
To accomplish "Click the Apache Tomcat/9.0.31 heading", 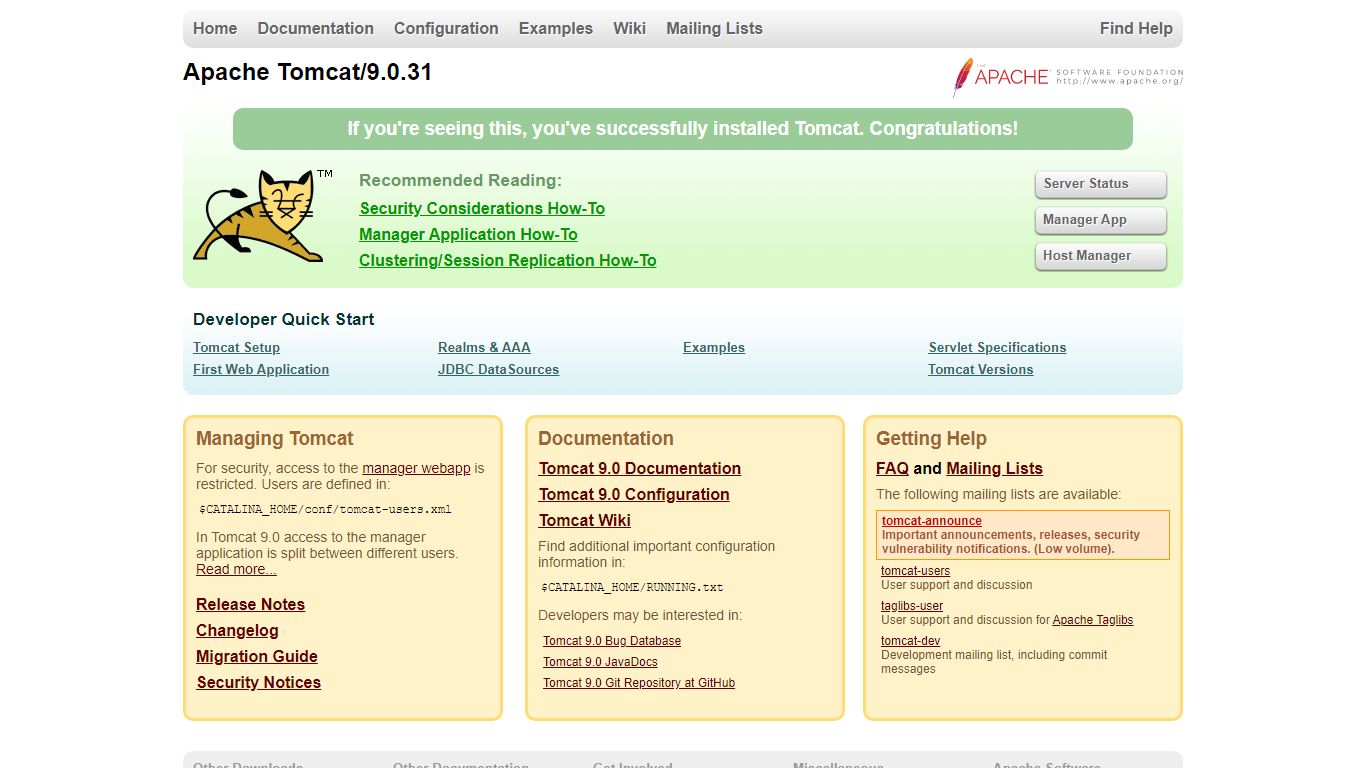I will [x=308, y=72].
